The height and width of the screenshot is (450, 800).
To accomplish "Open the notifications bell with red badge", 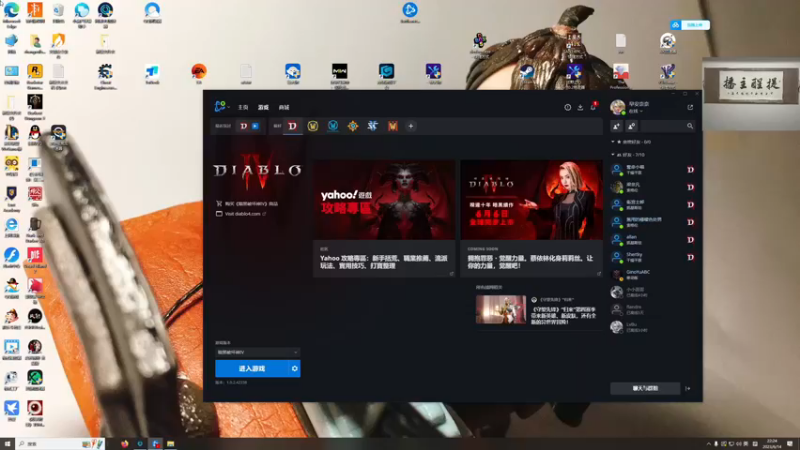I will (x=593, y=107).
